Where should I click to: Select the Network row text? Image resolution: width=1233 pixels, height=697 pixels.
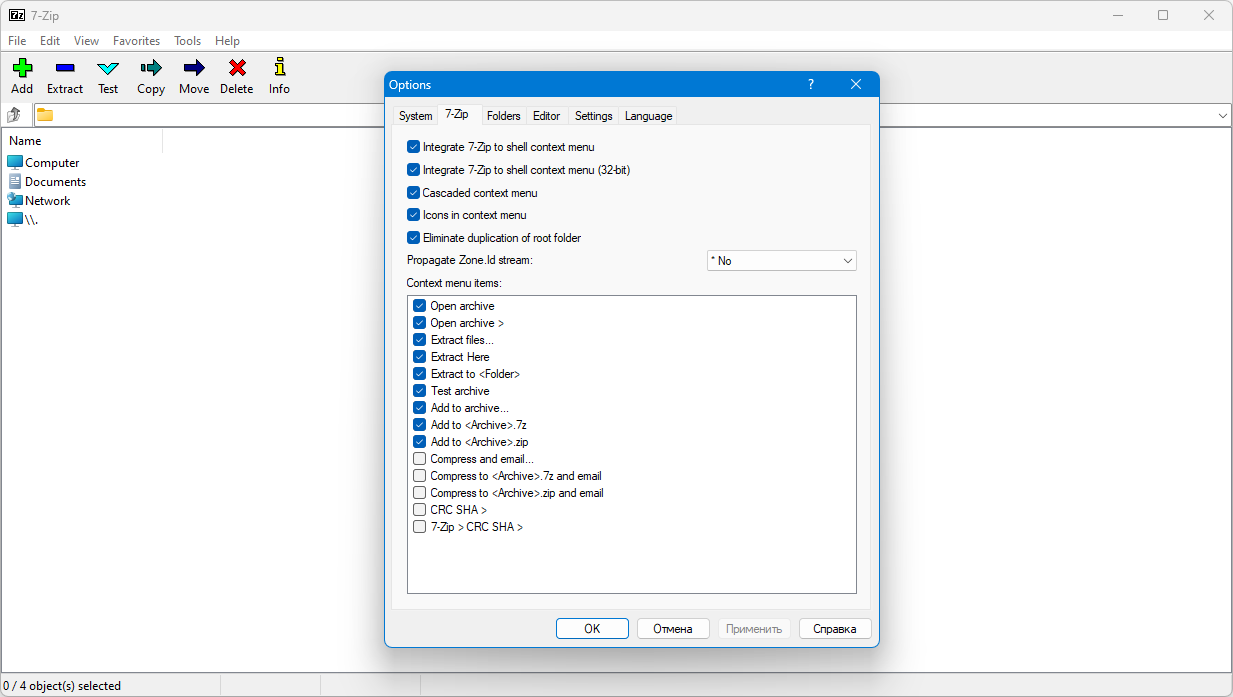(48, 201)
